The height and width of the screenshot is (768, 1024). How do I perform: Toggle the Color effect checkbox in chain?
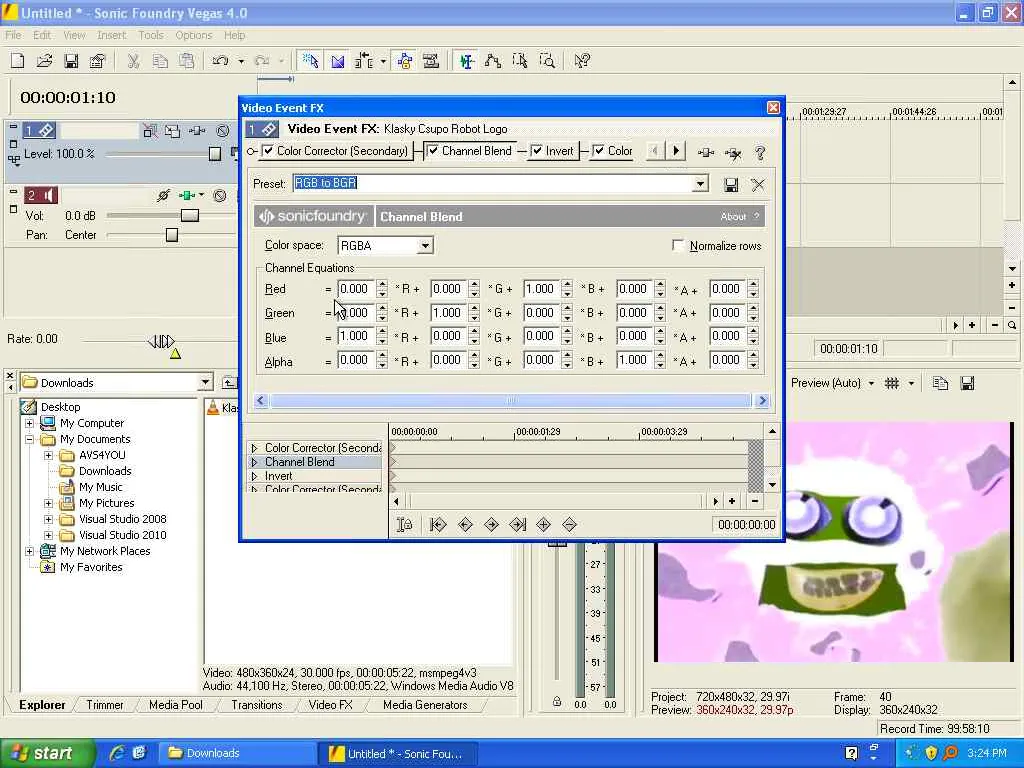(598, 151)
